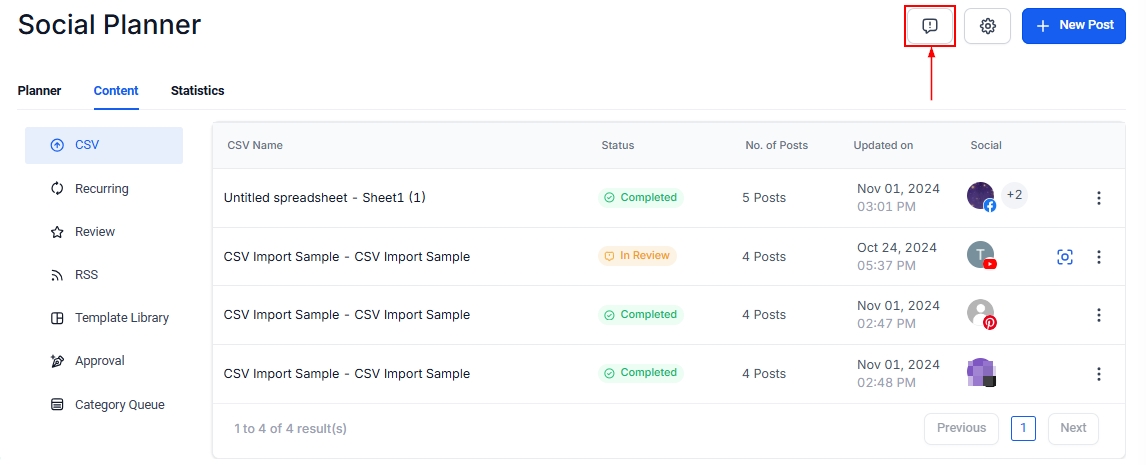Click the +2 additional social accounts badge
Viewport: 1146px width, 465px height.
click(x=1014, y=195)
